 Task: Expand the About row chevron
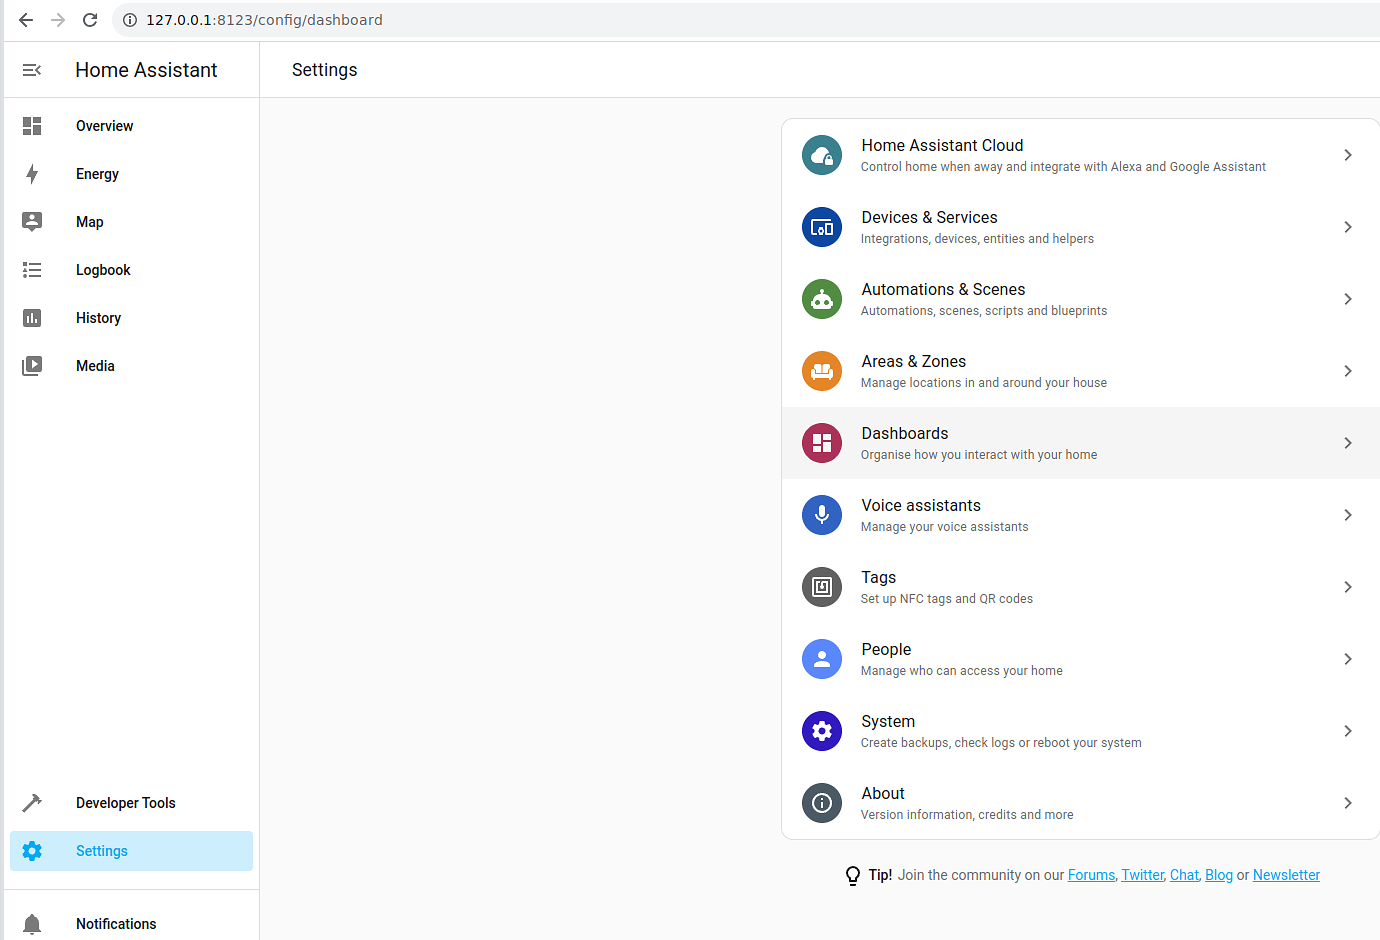pos(1347,803)
